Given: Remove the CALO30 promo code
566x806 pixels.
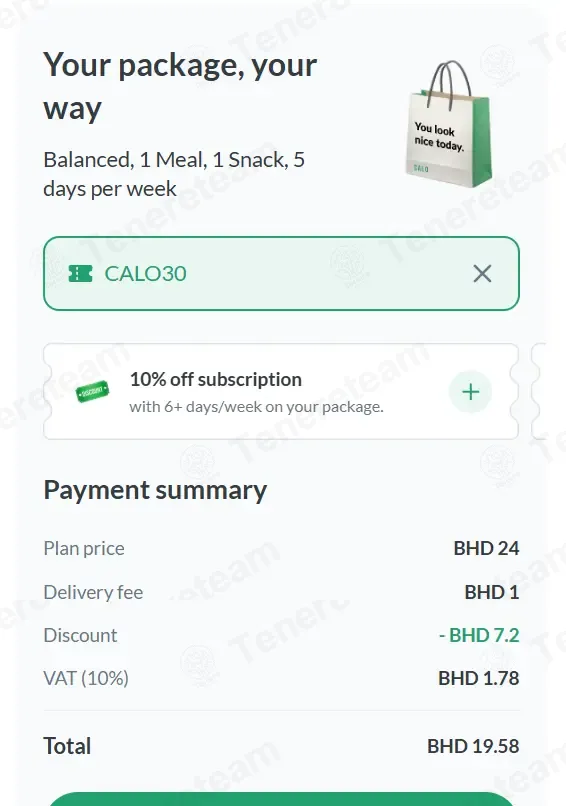Looking at the screenshot, I should pyautogui.click(x=482, y=273).
